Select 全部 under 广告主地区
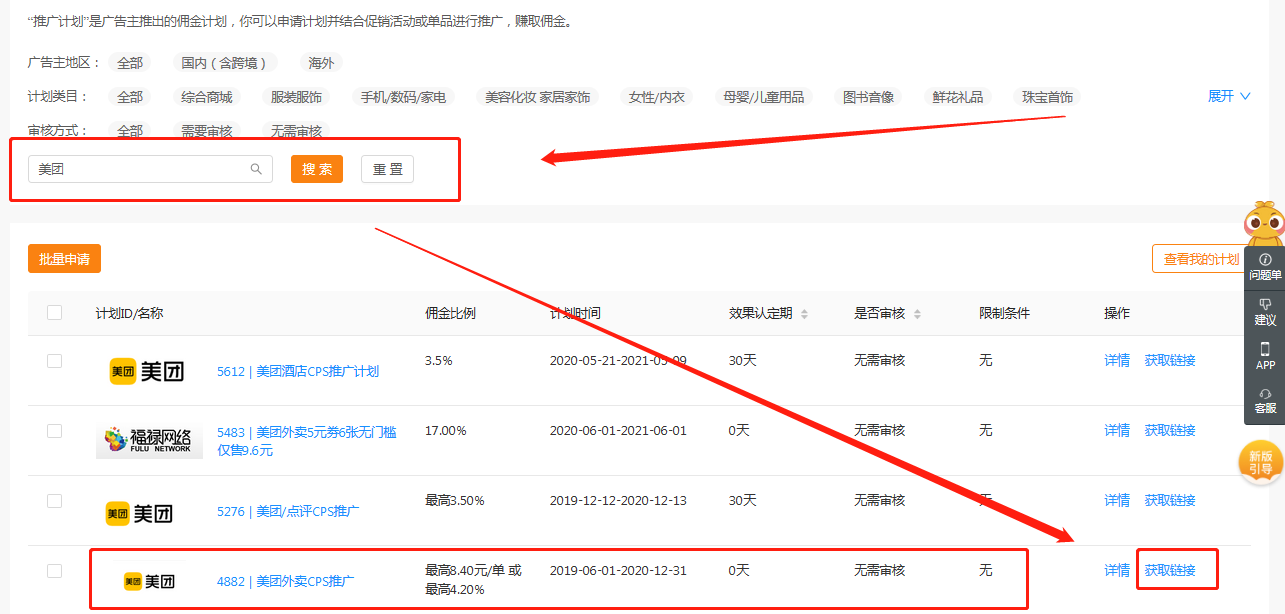The width and height of the screenshot is (1285, 614). (x=130, y=63)
